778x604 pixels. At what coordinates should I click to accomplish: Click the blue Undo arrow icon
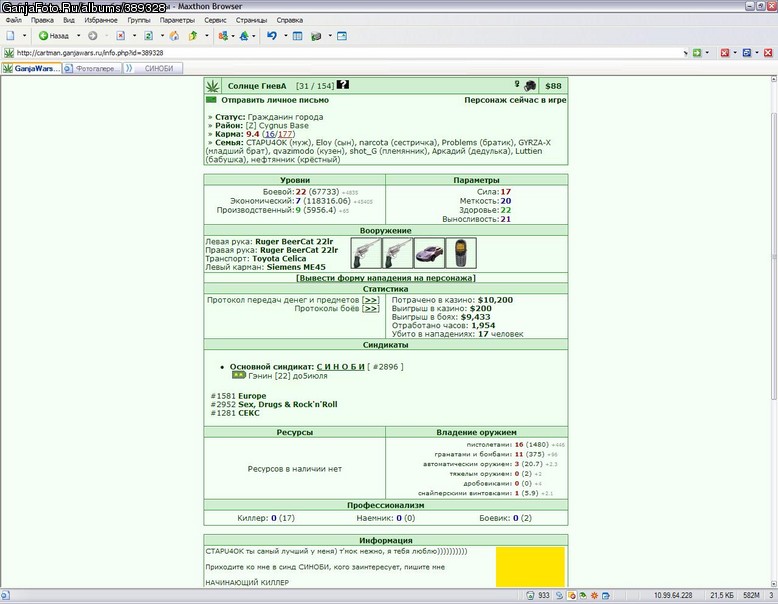point(271,36)
